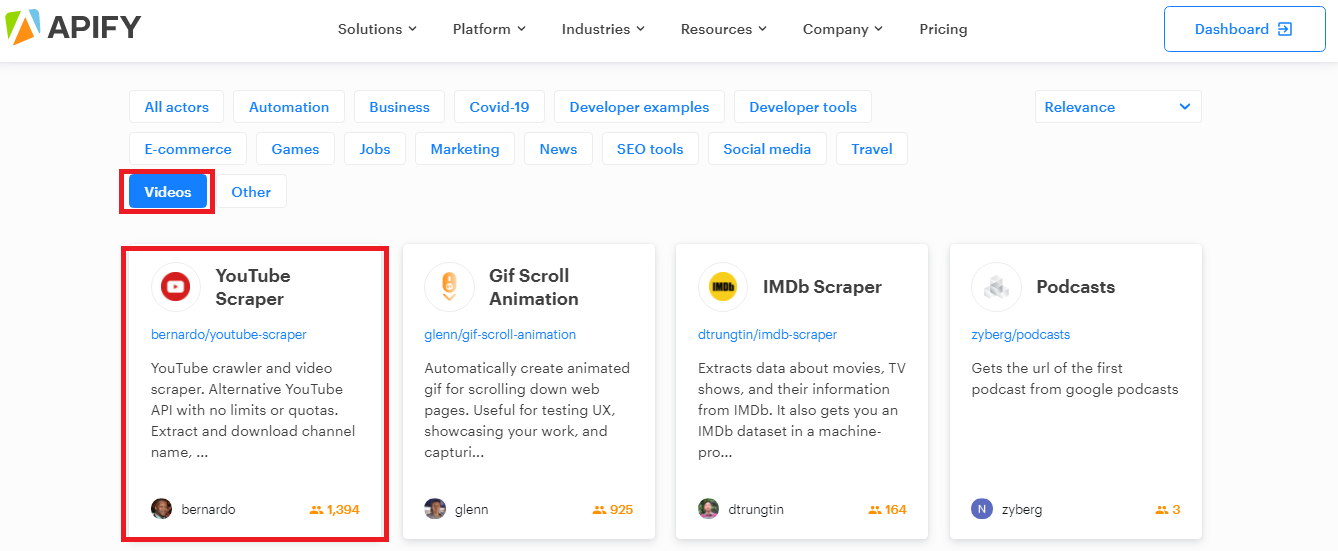
Task: Open the Podcasts actor icon
Action: [x=996, y=287]
